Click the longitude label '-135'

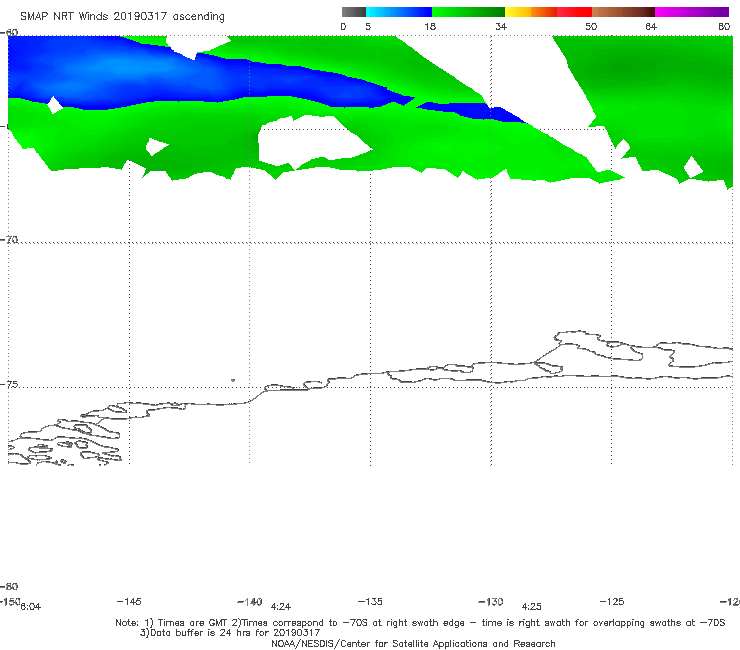point(370,601)
